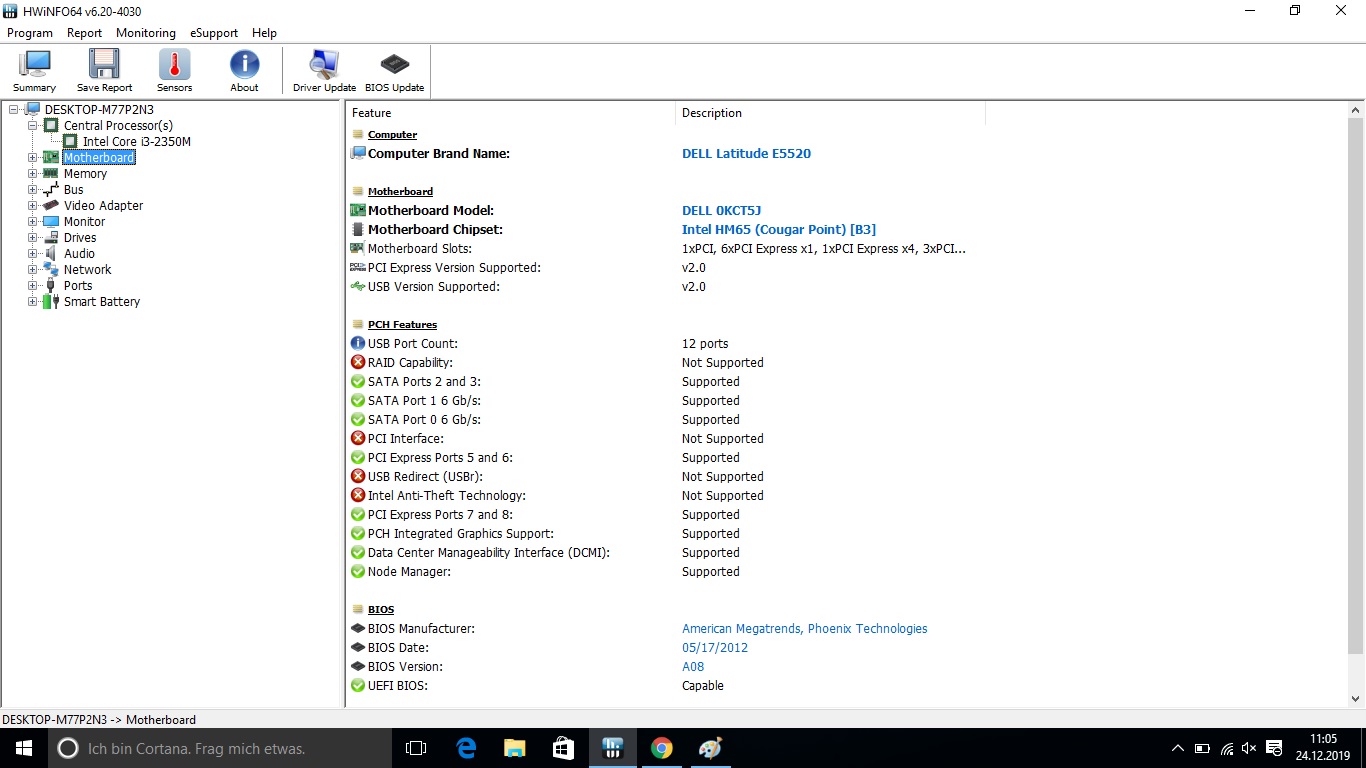Click green check icon beside Node Manager
1366x768 pixels.
[x=358, y=572]
